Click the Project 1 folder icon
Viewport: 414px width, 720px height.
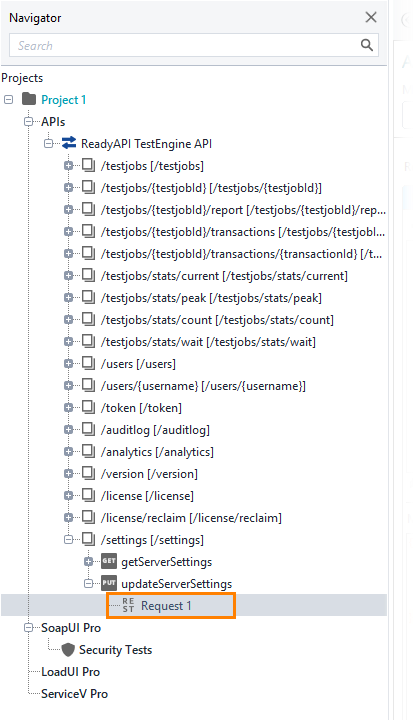click(x=29, y=99)
